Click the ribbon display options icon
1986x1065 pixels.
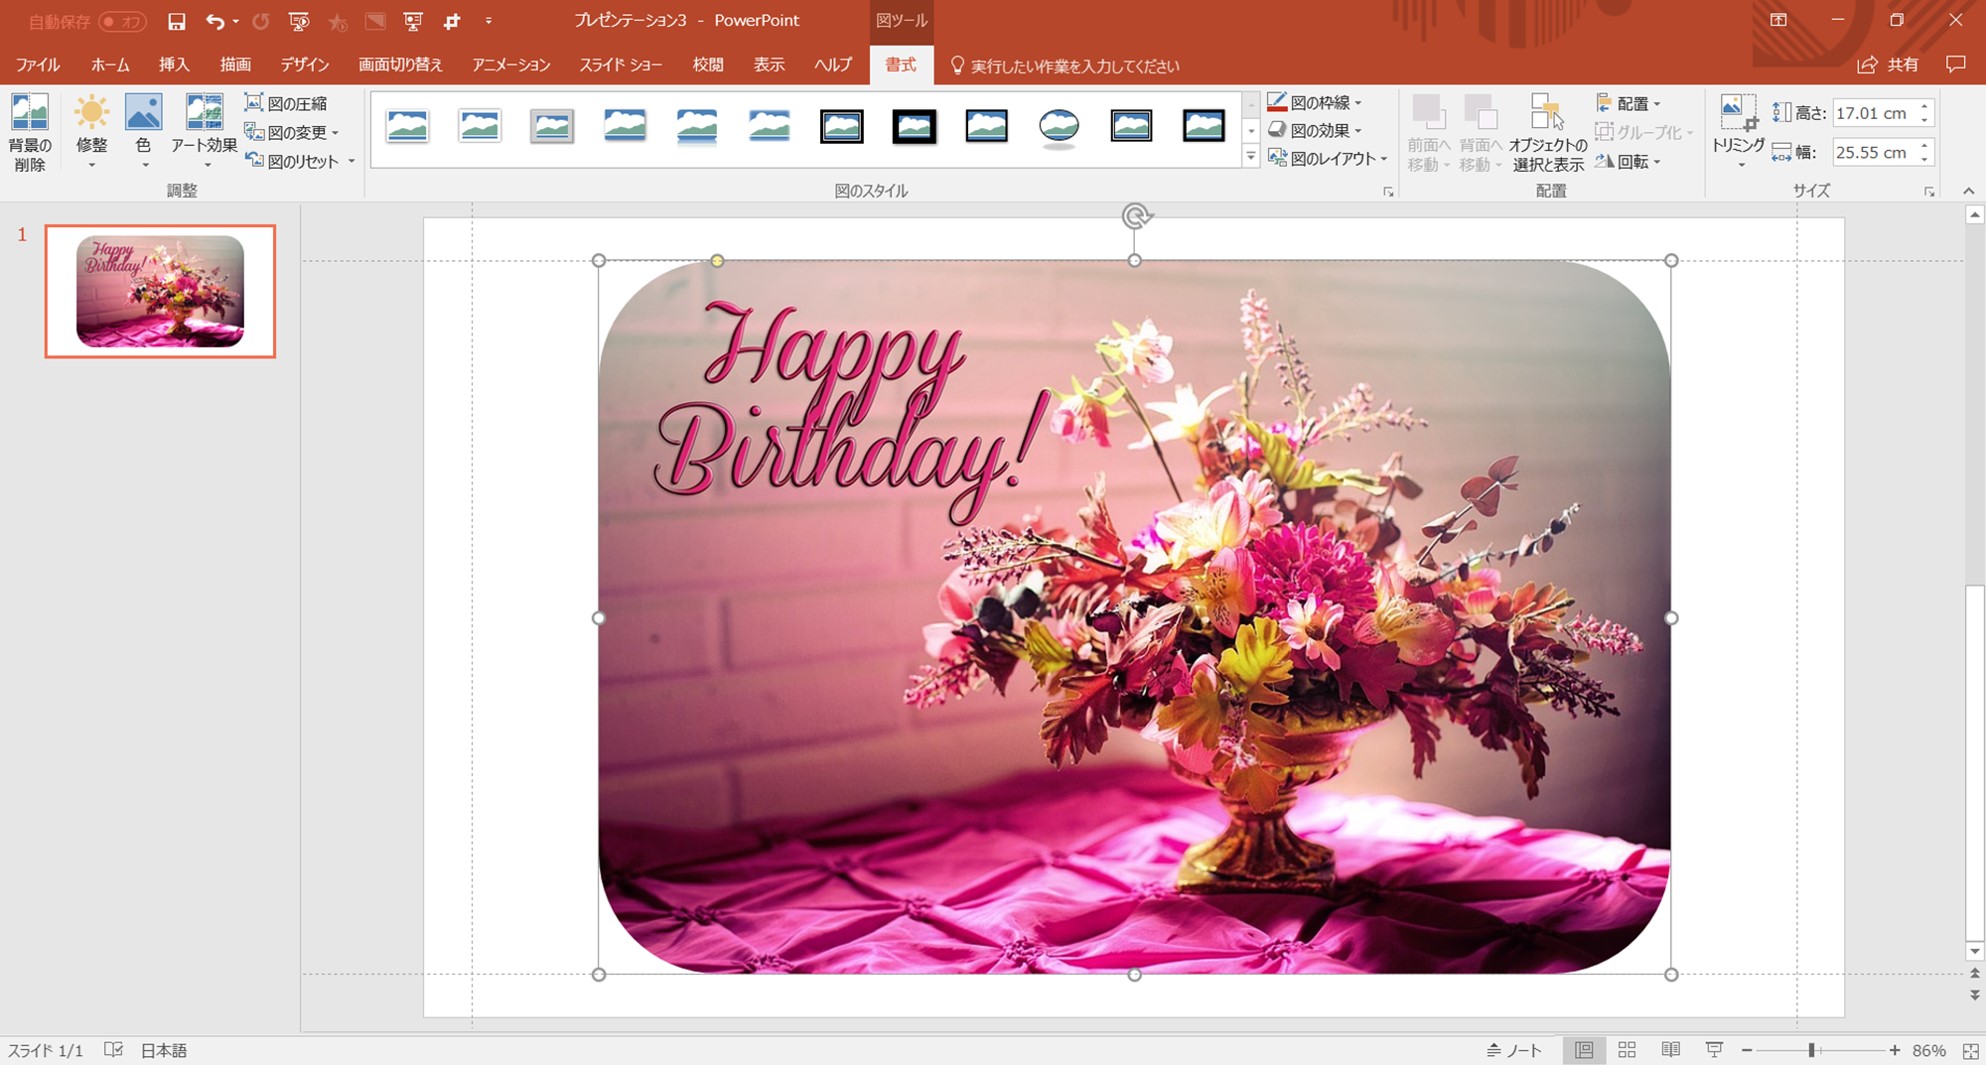pos(1778,20)
